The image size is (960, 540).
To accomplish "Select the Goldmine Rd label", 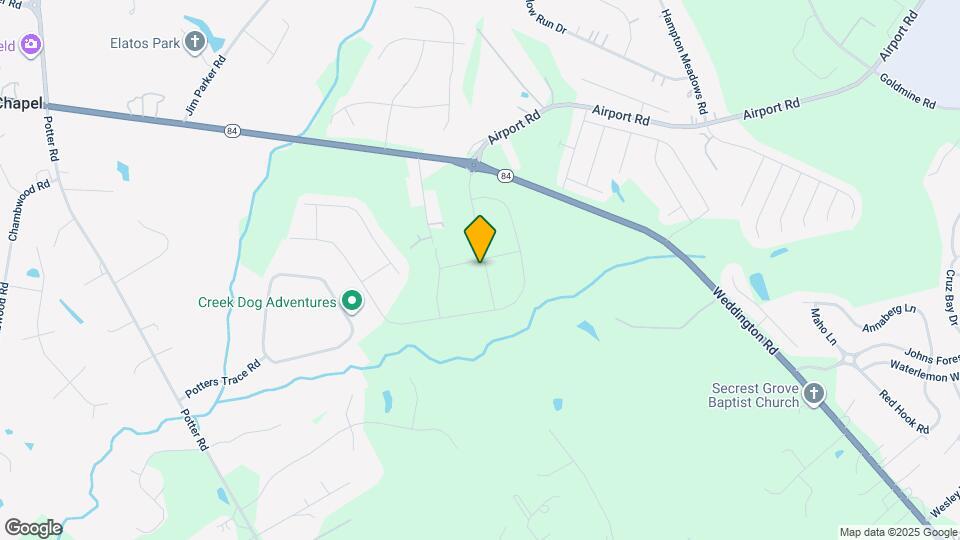I will tap(908, 91).
